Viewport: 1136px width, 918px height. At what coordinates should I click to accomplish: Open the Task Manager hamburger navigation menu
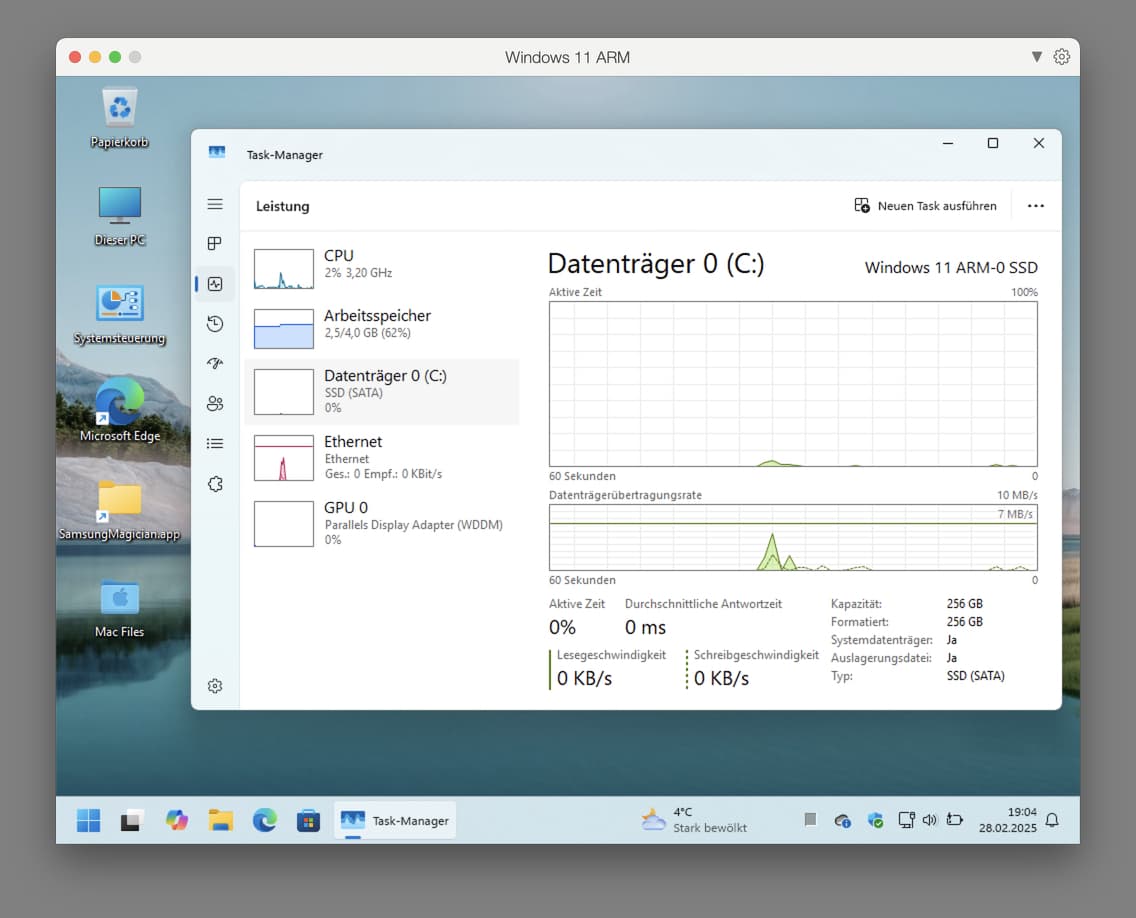tap(215, 204)
